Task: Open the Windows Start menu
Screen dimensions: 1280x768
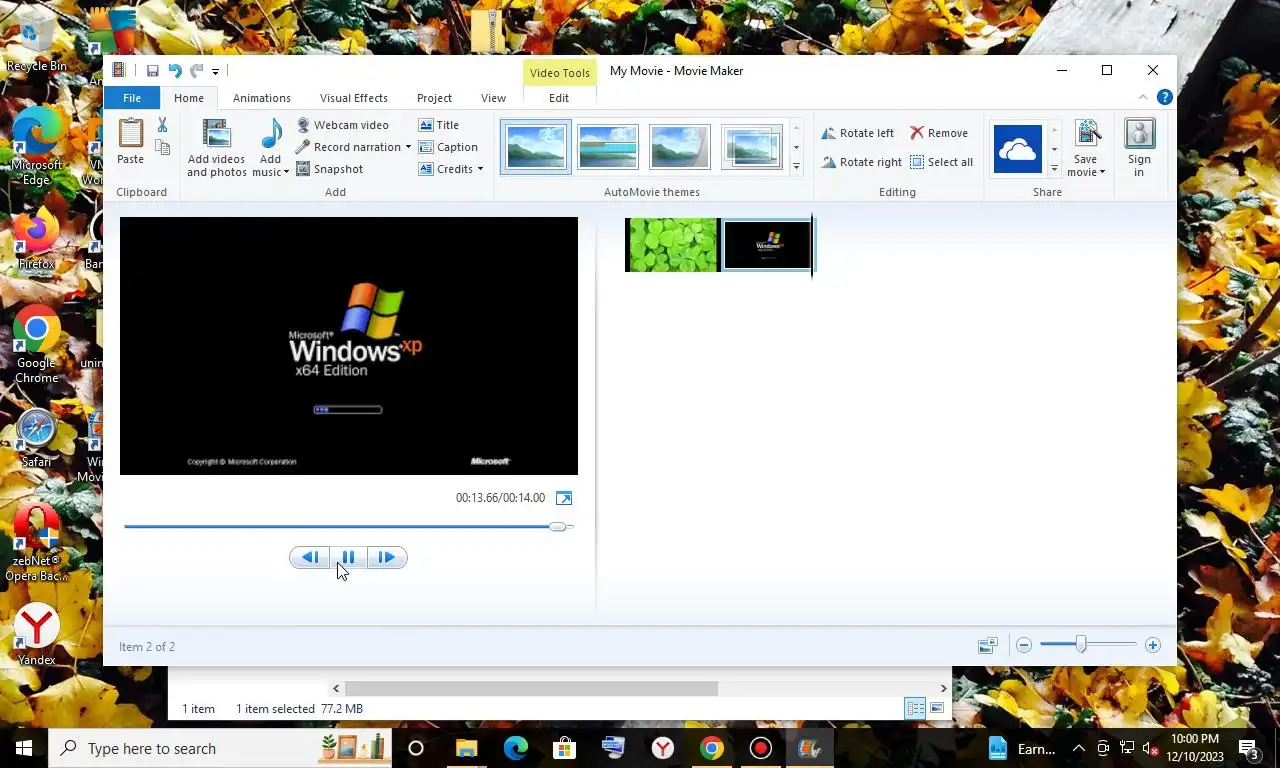Action: (24, 748)
